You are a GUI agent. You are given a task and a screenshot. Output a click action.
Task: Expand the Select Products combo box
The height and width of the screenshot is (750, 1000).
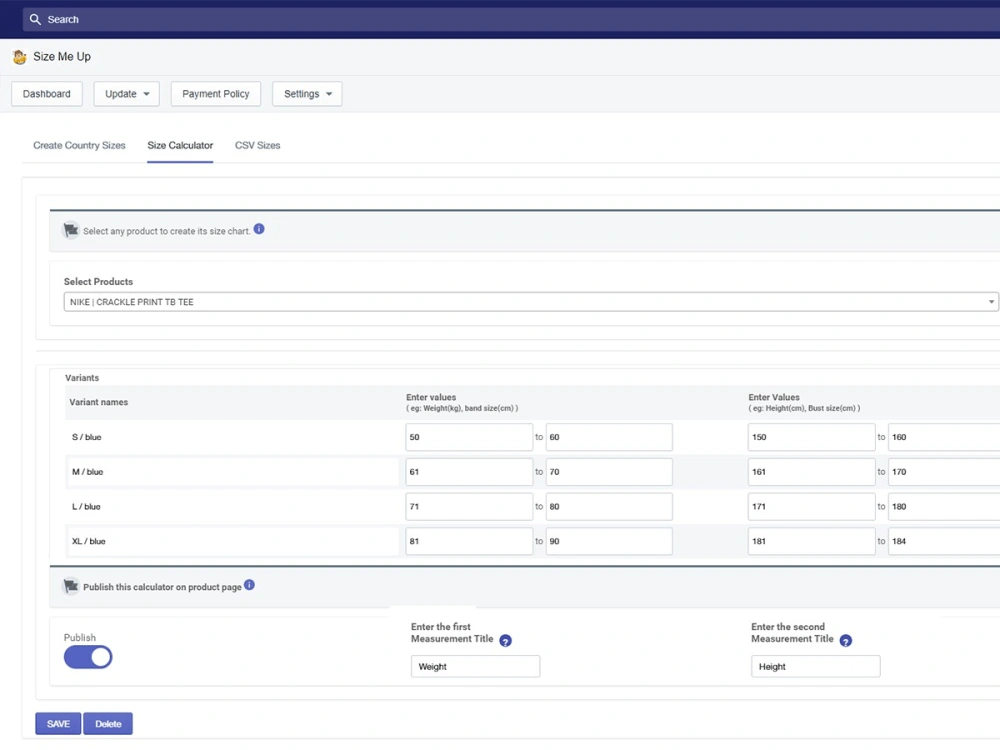[x=531, y=302]
